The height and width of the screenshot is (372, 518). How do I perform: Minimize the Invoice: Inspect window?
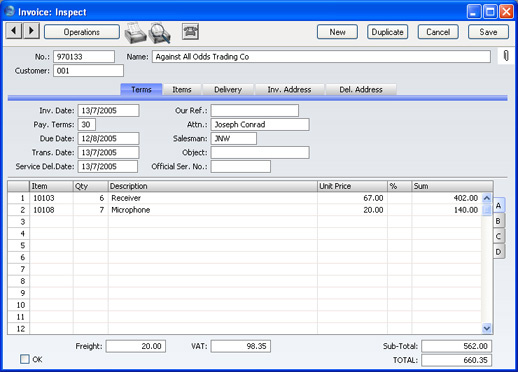point(474,12)
